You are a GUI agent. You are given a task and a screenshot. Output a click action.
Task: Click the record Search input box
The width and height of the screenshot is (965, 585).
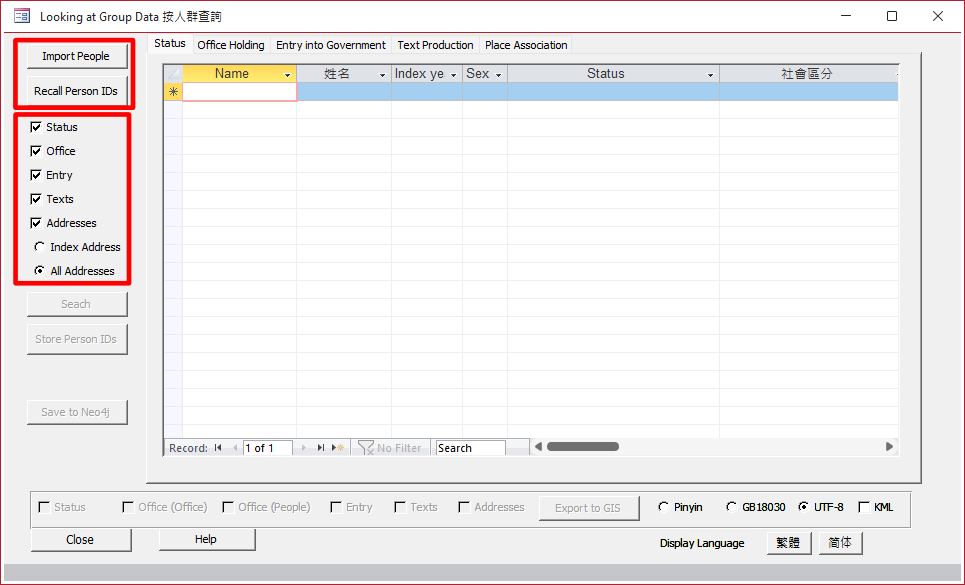tap(470, 448)
